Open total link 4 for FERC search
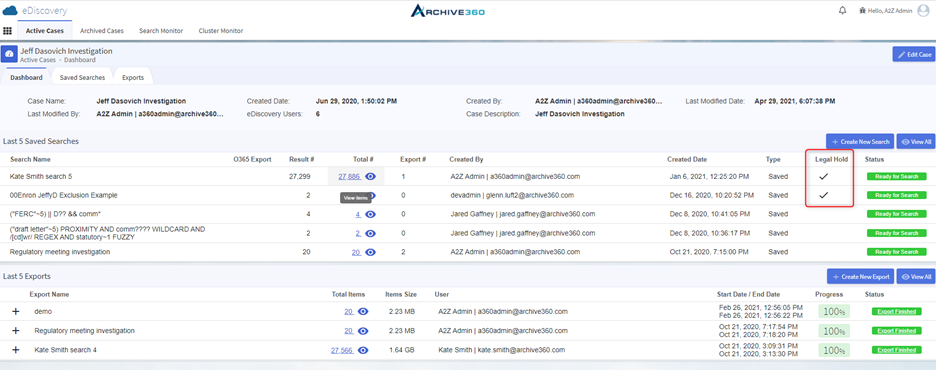The image size is (936, 370). coord(358,214)
